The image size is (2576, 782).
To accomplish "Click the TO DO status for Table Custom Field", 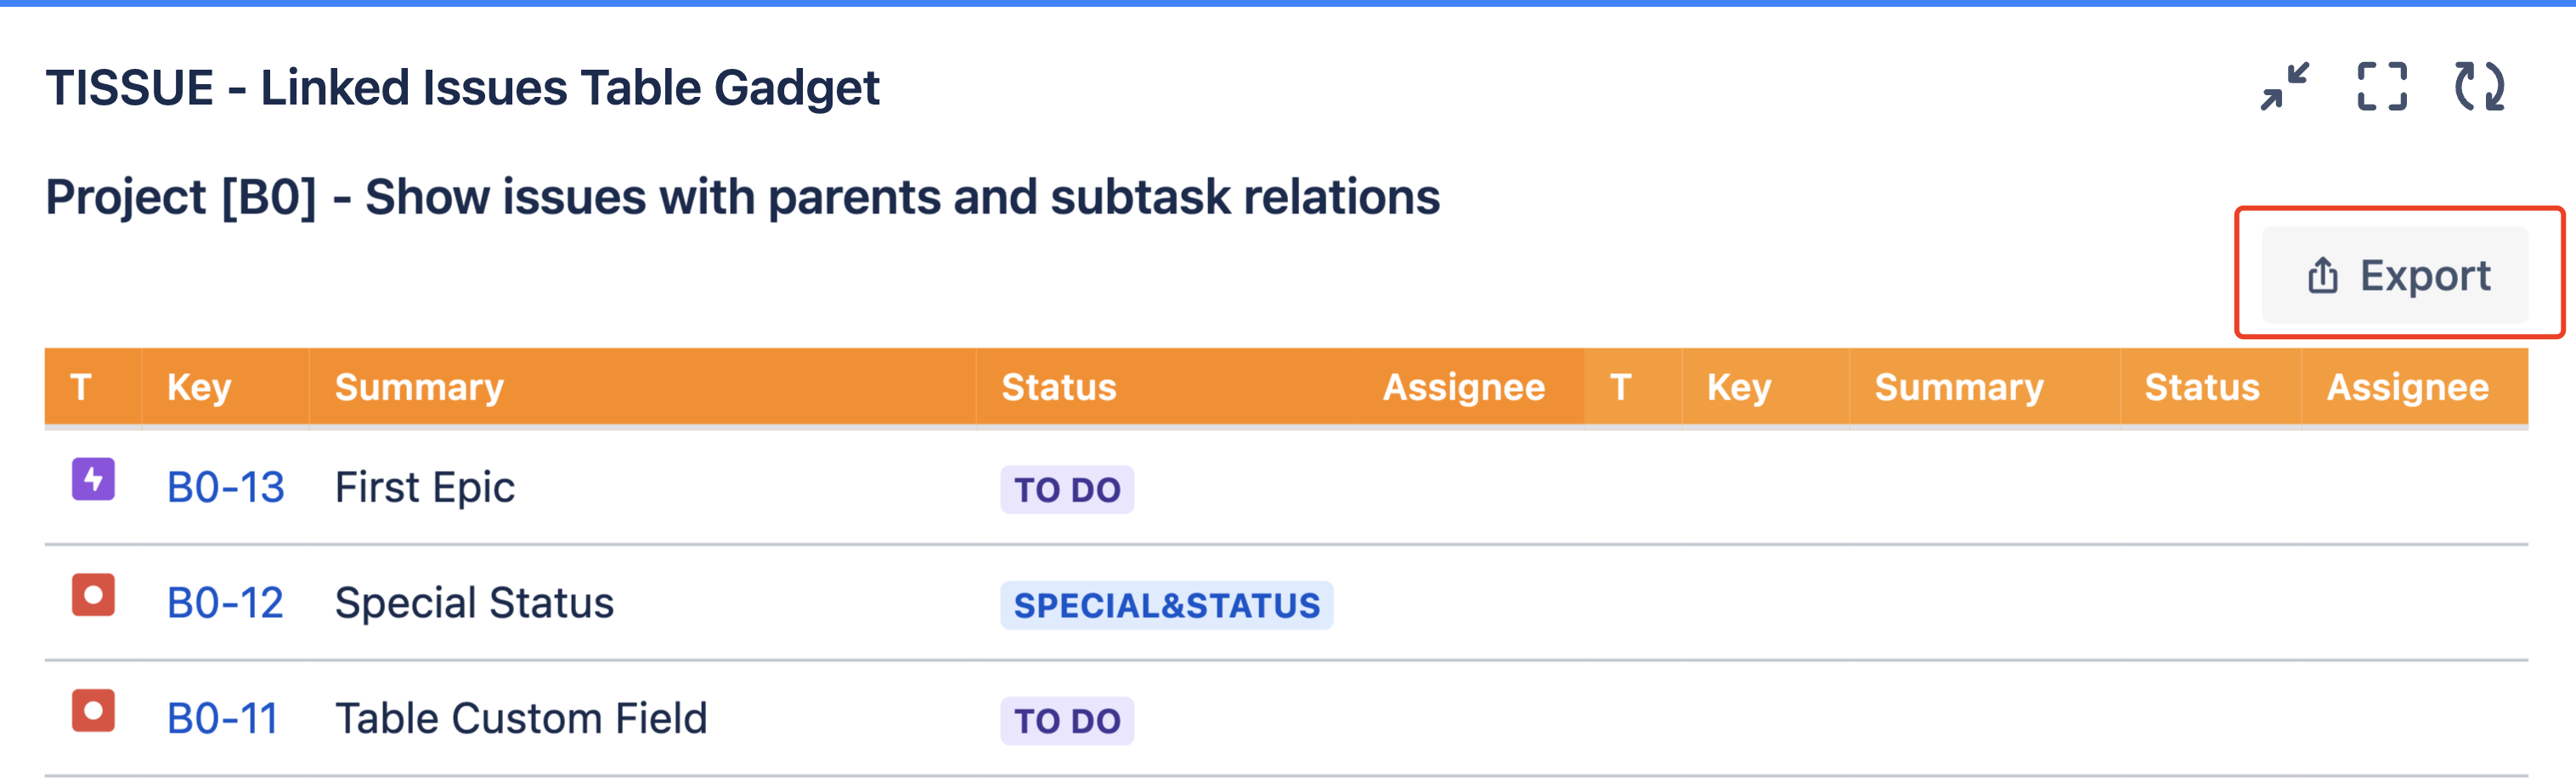I will pos(1067,721).
